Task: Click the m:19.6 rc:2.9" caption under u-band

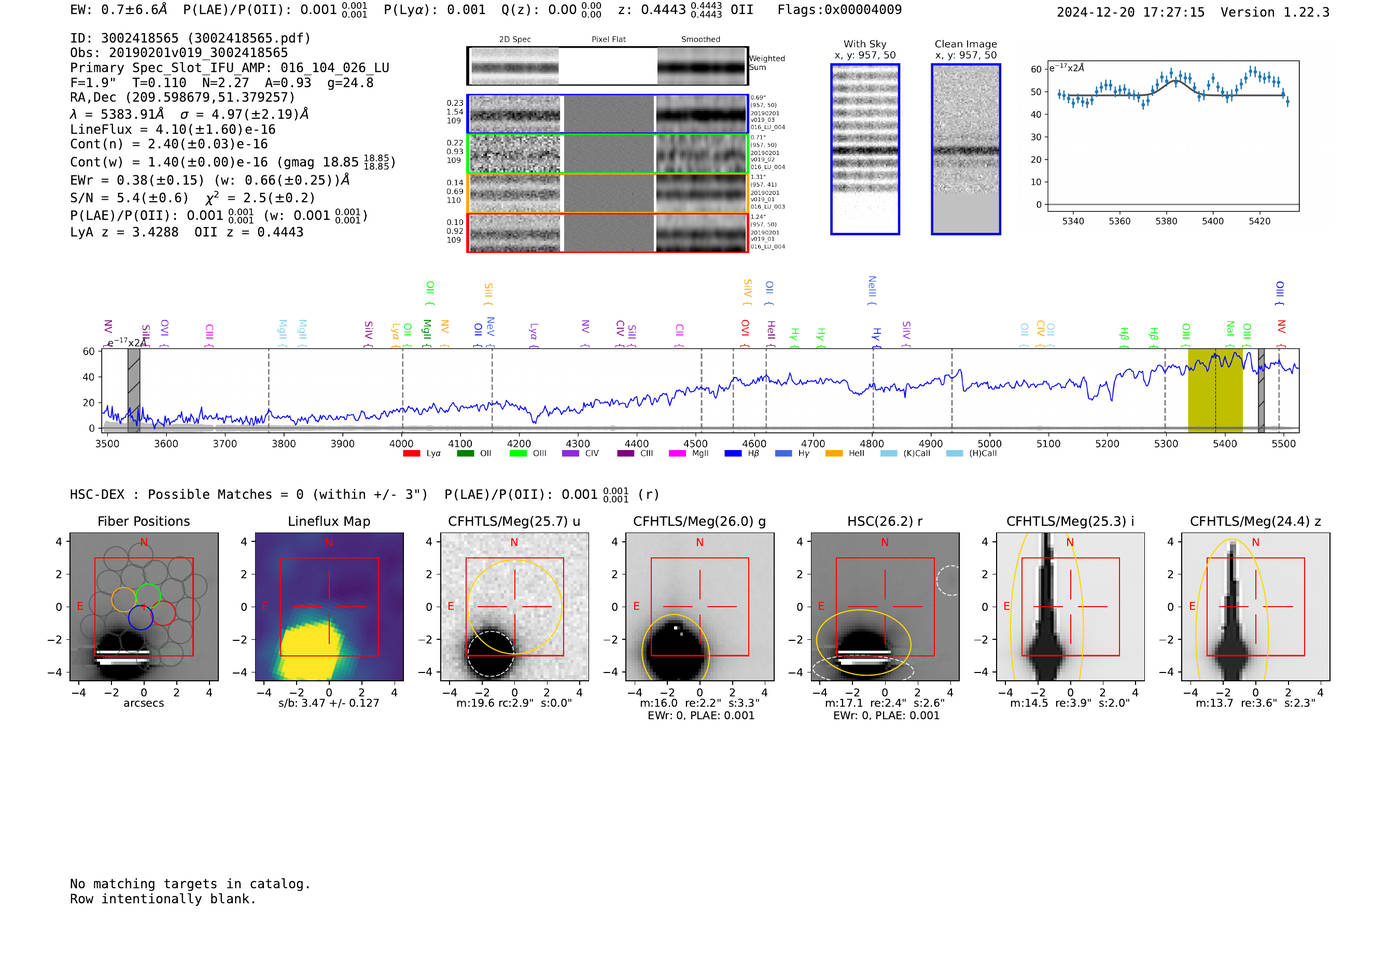Action: [514, 703]
